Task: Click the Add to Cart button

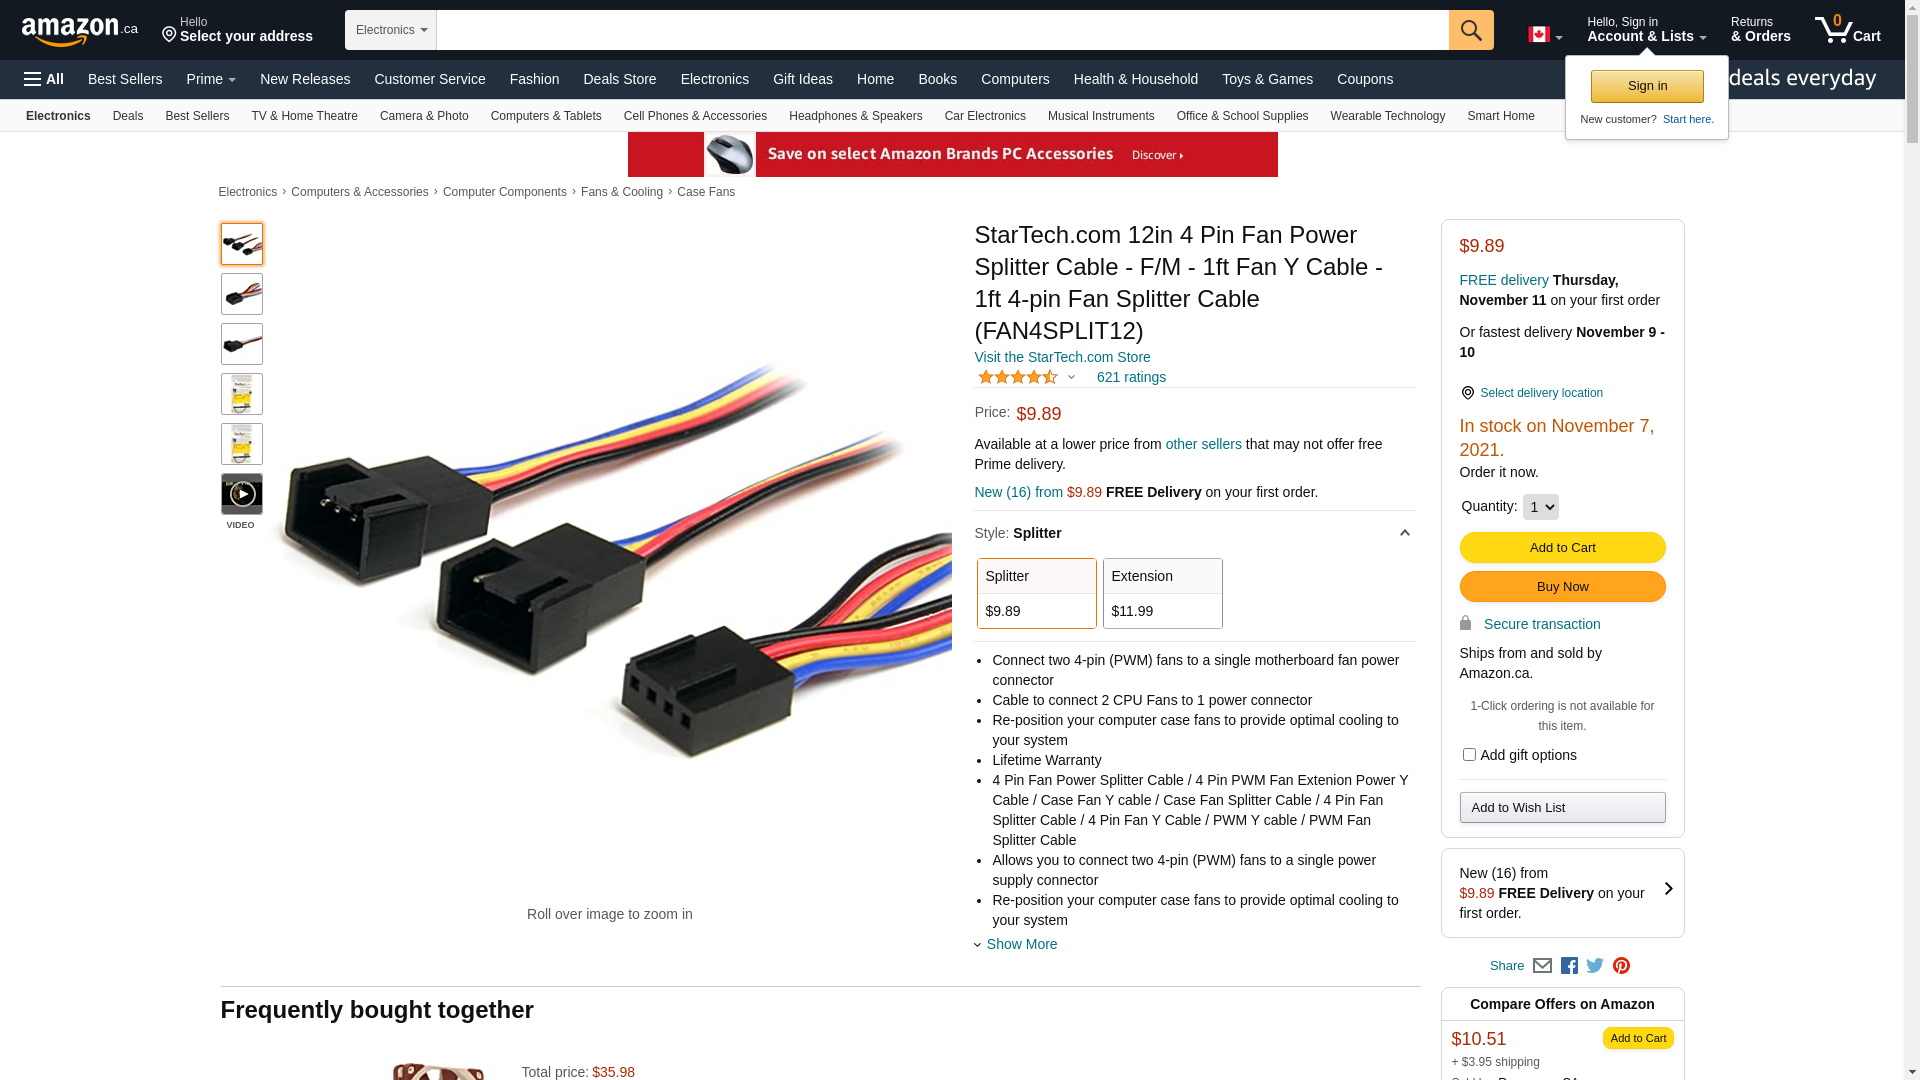Action: (1562, 548)
